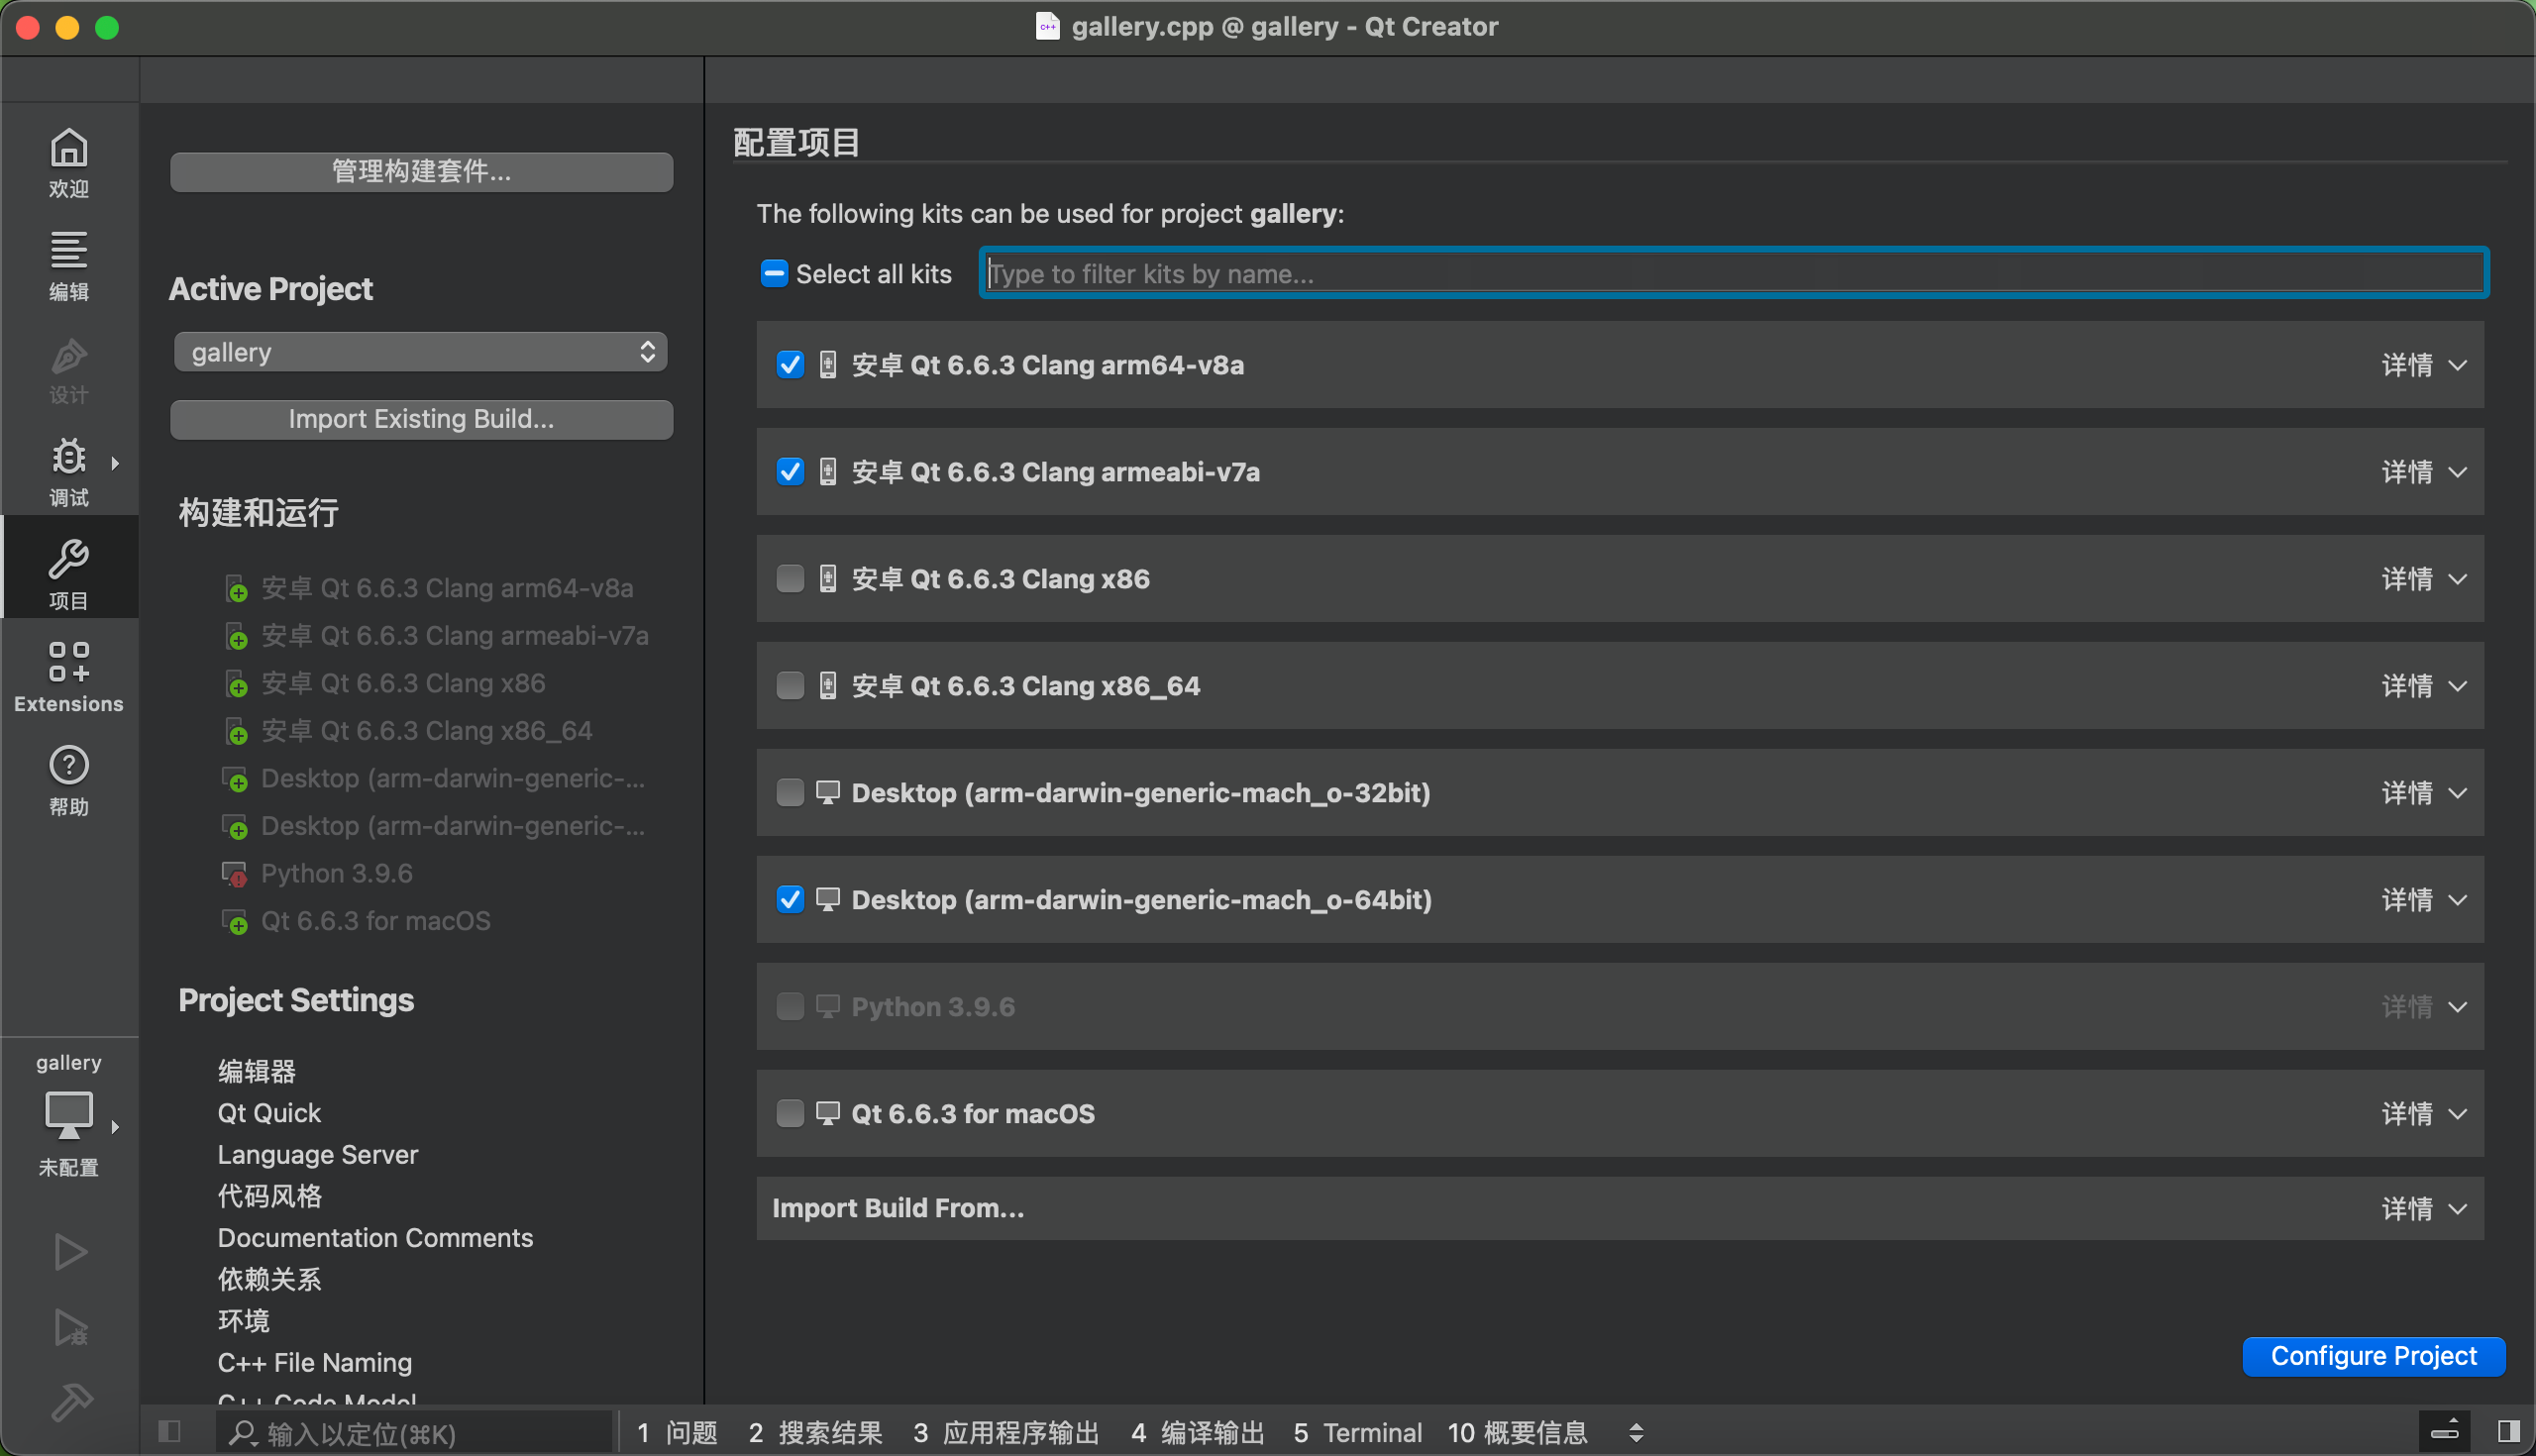Screen dimensions: 2536x1456
Task: Open the 2 搜索结果 output pane
Action: pos(815,1433)
